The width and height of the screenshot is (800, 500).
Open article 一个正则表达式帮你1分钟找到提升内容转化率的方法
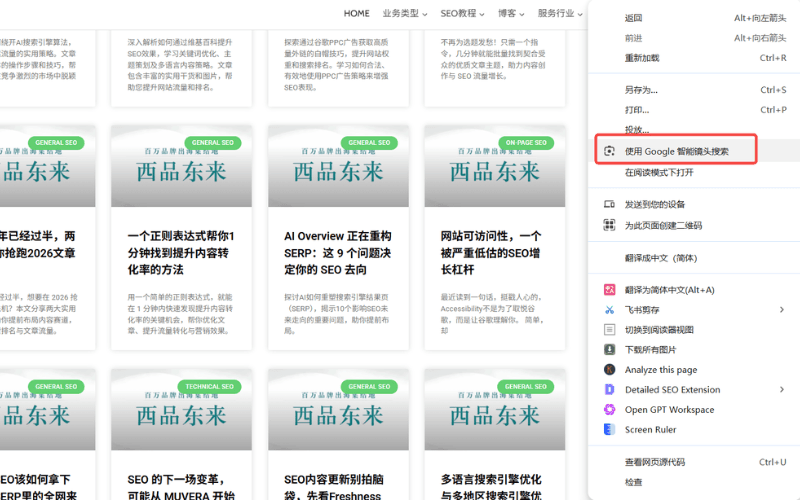(181, 253)
